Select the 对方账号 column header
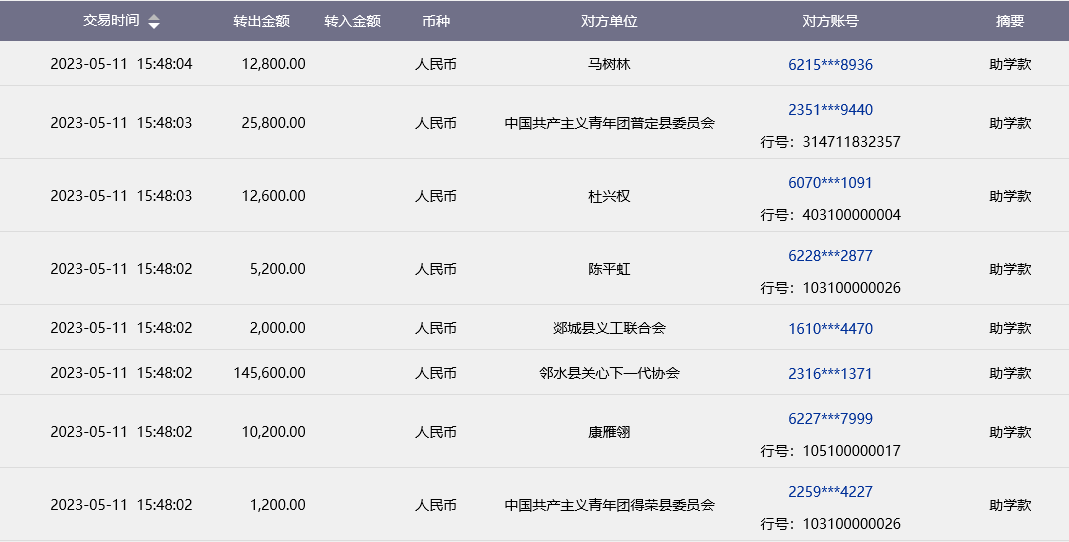 pyautogui.click(x=830, y=21)
